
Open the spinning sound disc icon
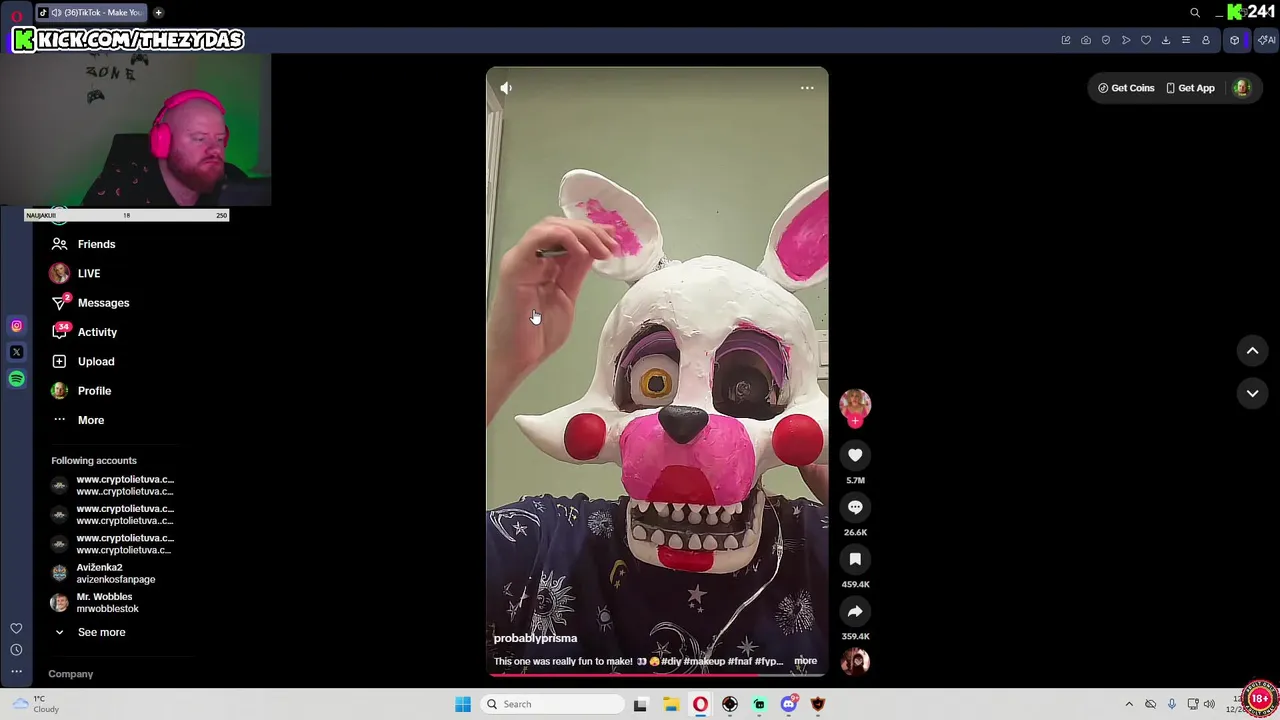pos(855,661)
